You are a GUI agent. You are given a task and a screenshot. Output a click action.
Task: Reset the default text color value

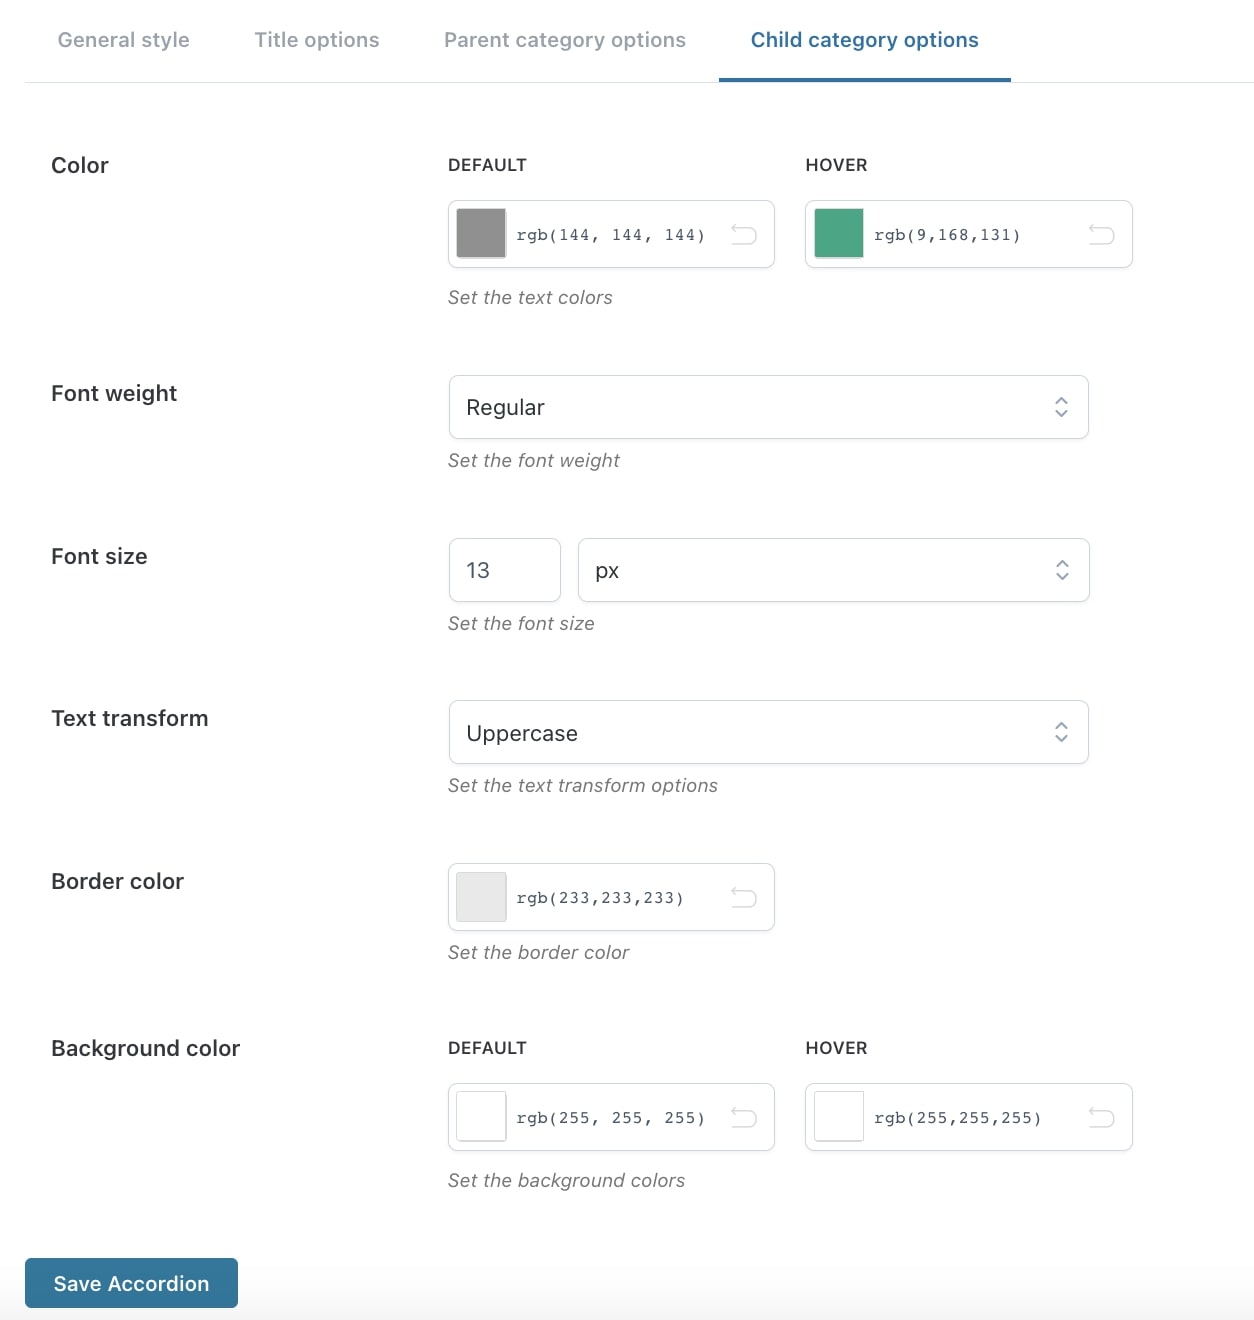pos(744,235)
